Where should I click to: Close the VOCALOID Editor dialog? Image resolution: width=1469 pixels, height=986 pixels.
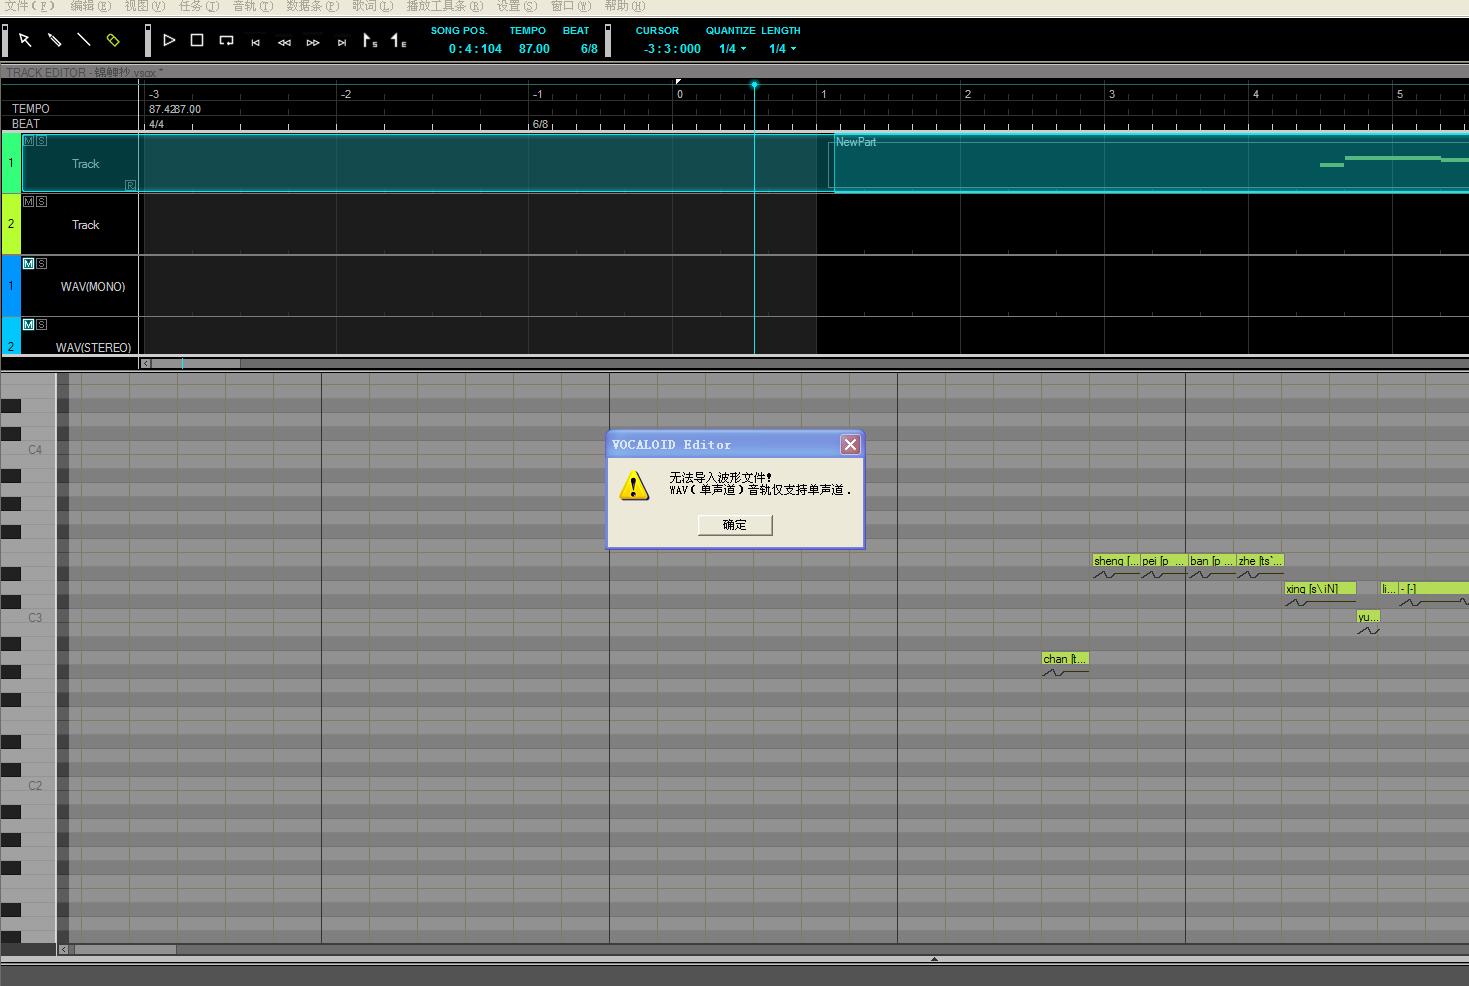pos(850,445)
